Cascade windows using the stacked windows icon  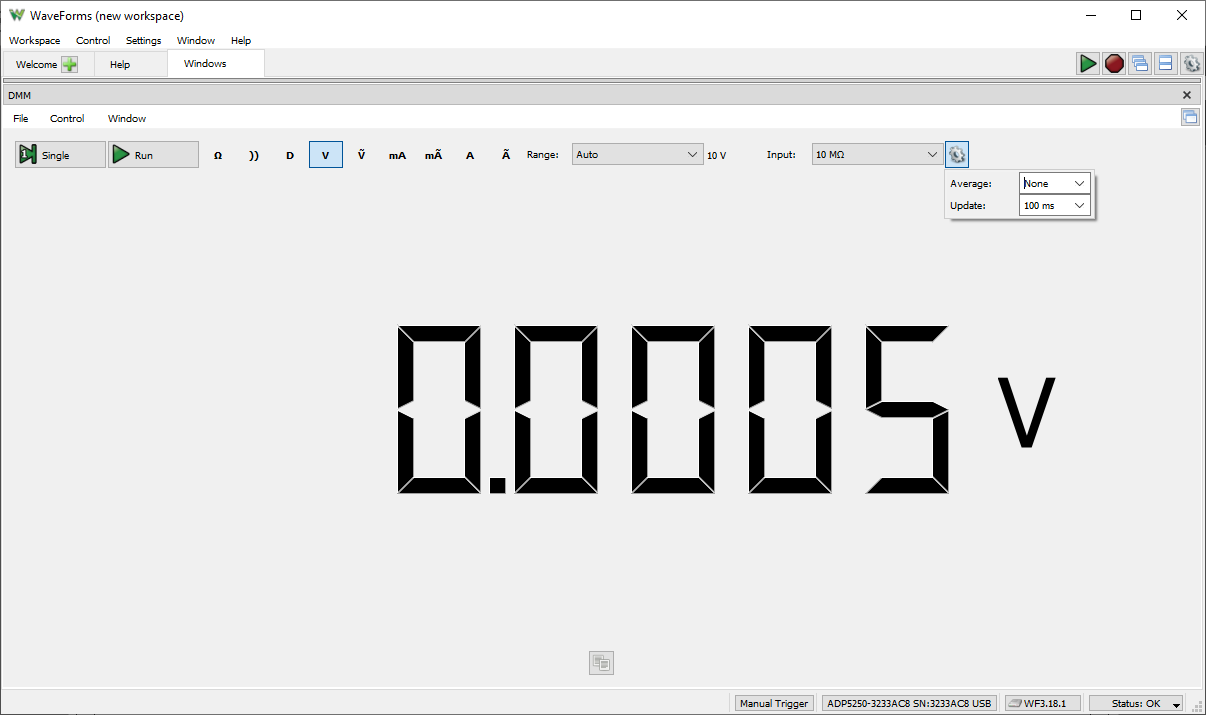1140,64
